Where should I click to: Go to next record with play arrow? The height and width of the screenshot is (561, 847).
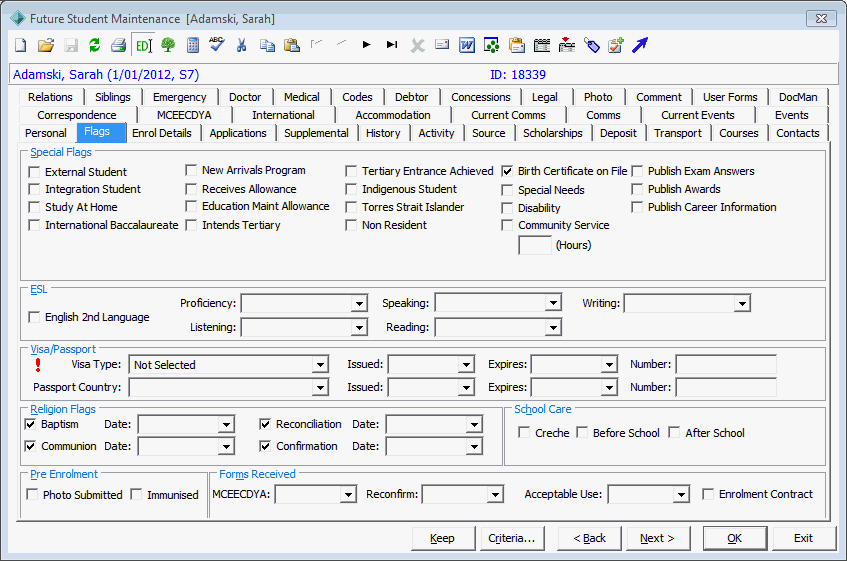point(367,44)
